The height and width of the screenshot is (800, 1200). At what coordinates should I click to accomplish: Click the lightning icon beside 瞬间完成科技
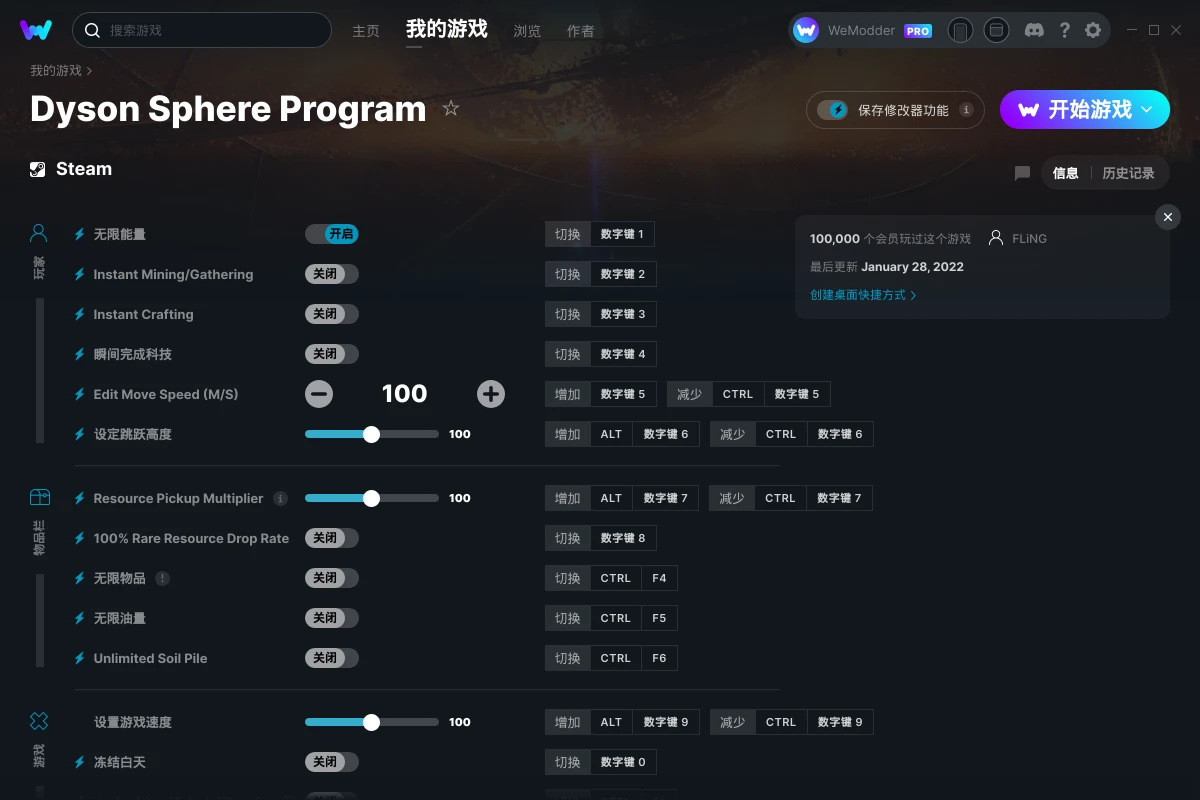[x=80, y=354]
